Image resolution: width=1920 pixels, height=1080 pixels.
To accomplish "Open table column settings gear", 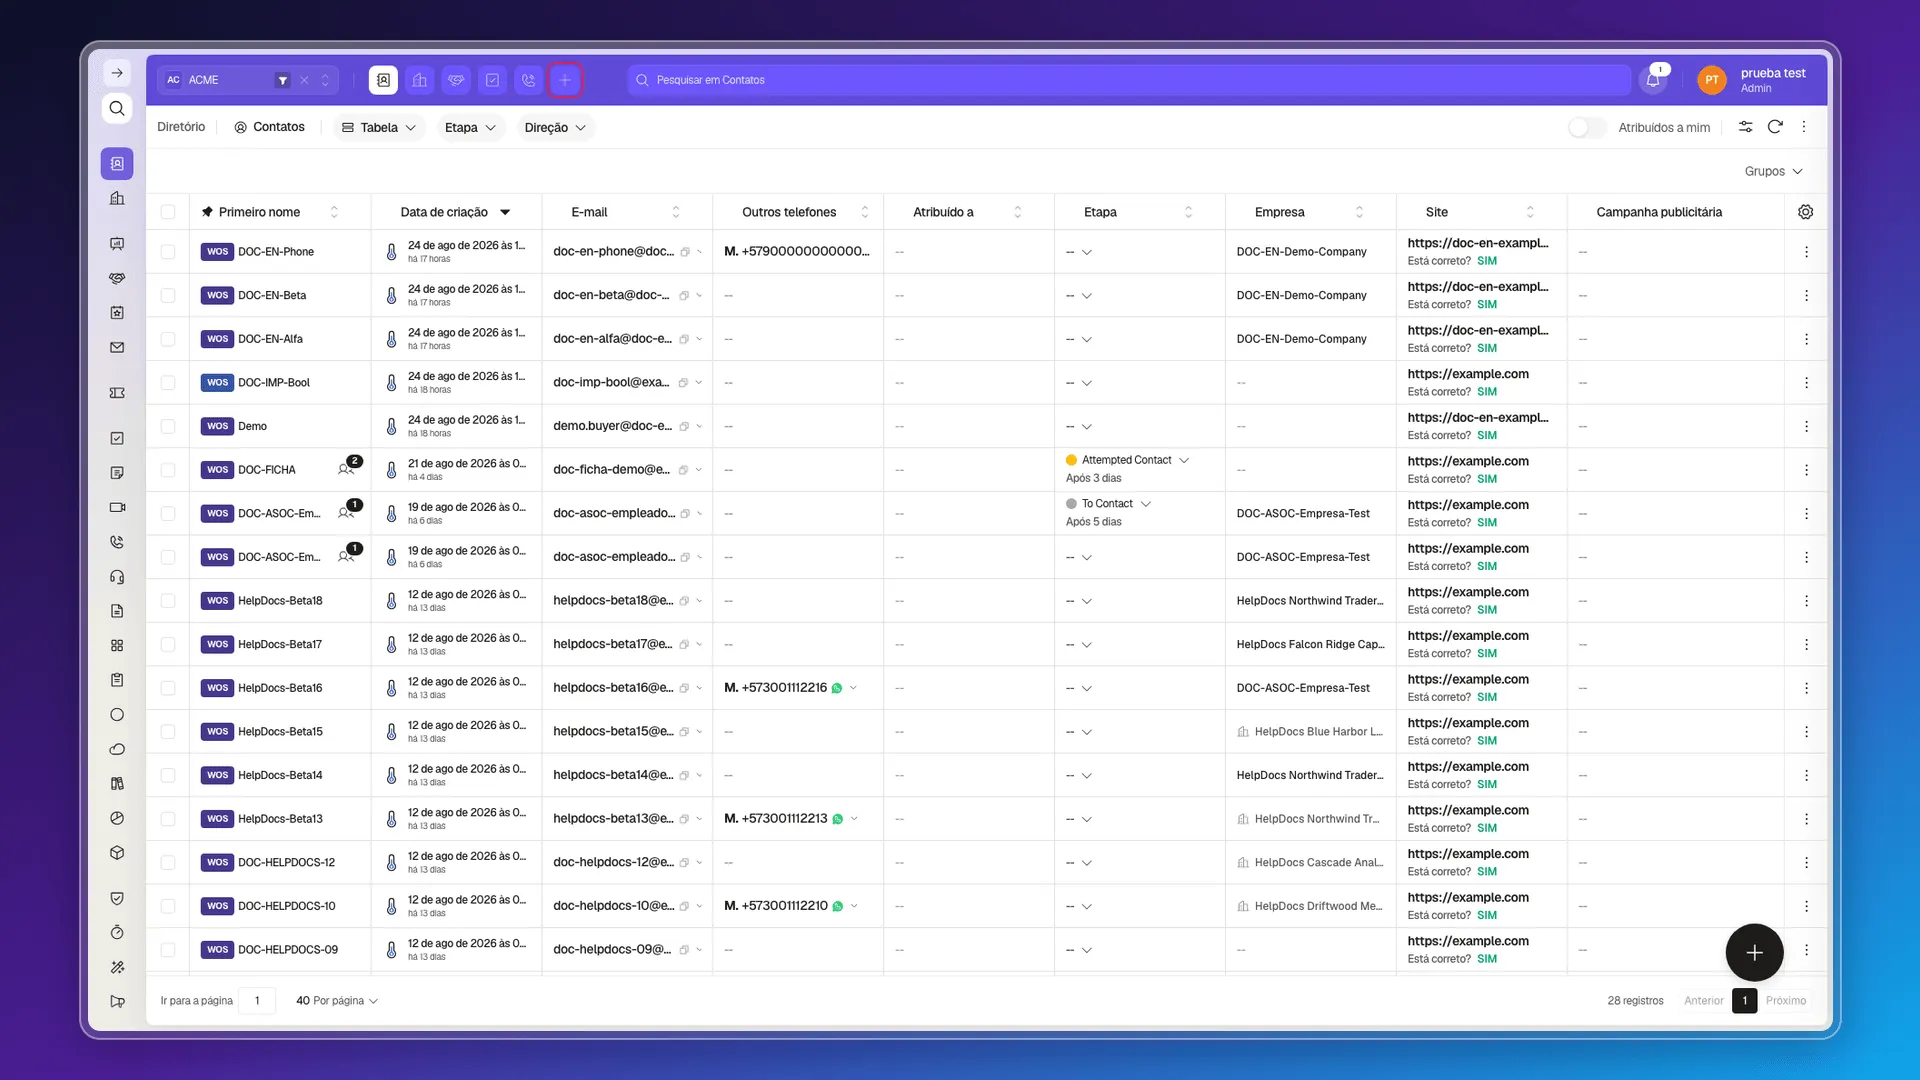I will click(1805, 212).
